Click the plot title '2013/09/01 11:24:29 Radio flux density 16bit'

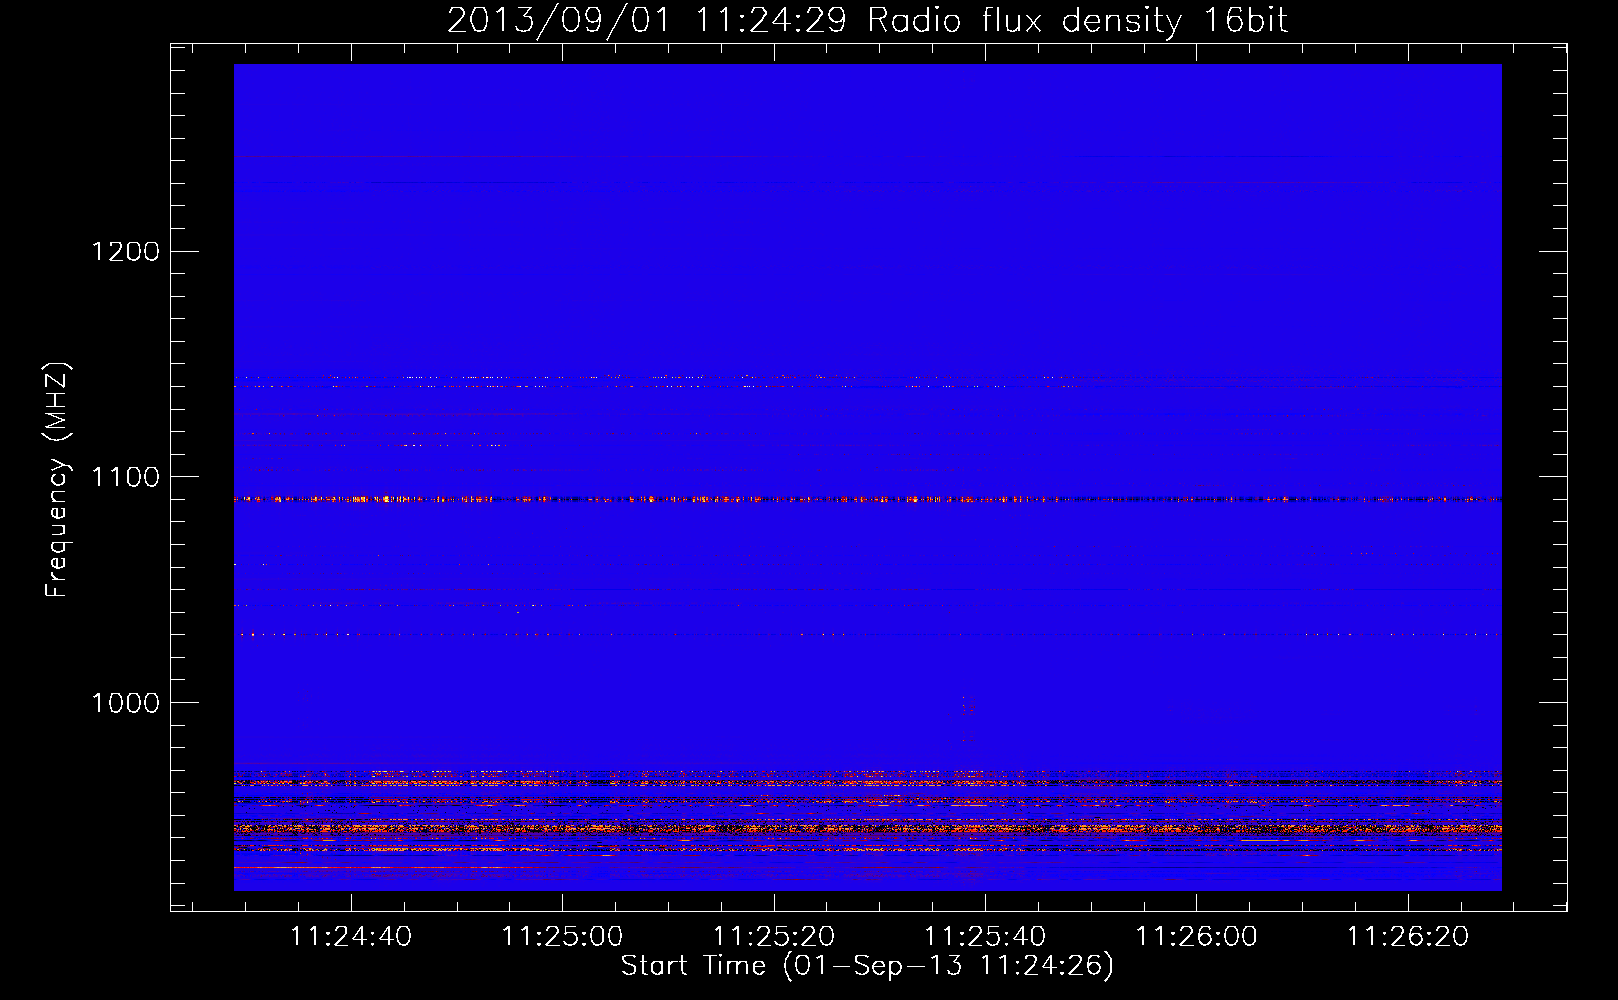pos(867,21)
